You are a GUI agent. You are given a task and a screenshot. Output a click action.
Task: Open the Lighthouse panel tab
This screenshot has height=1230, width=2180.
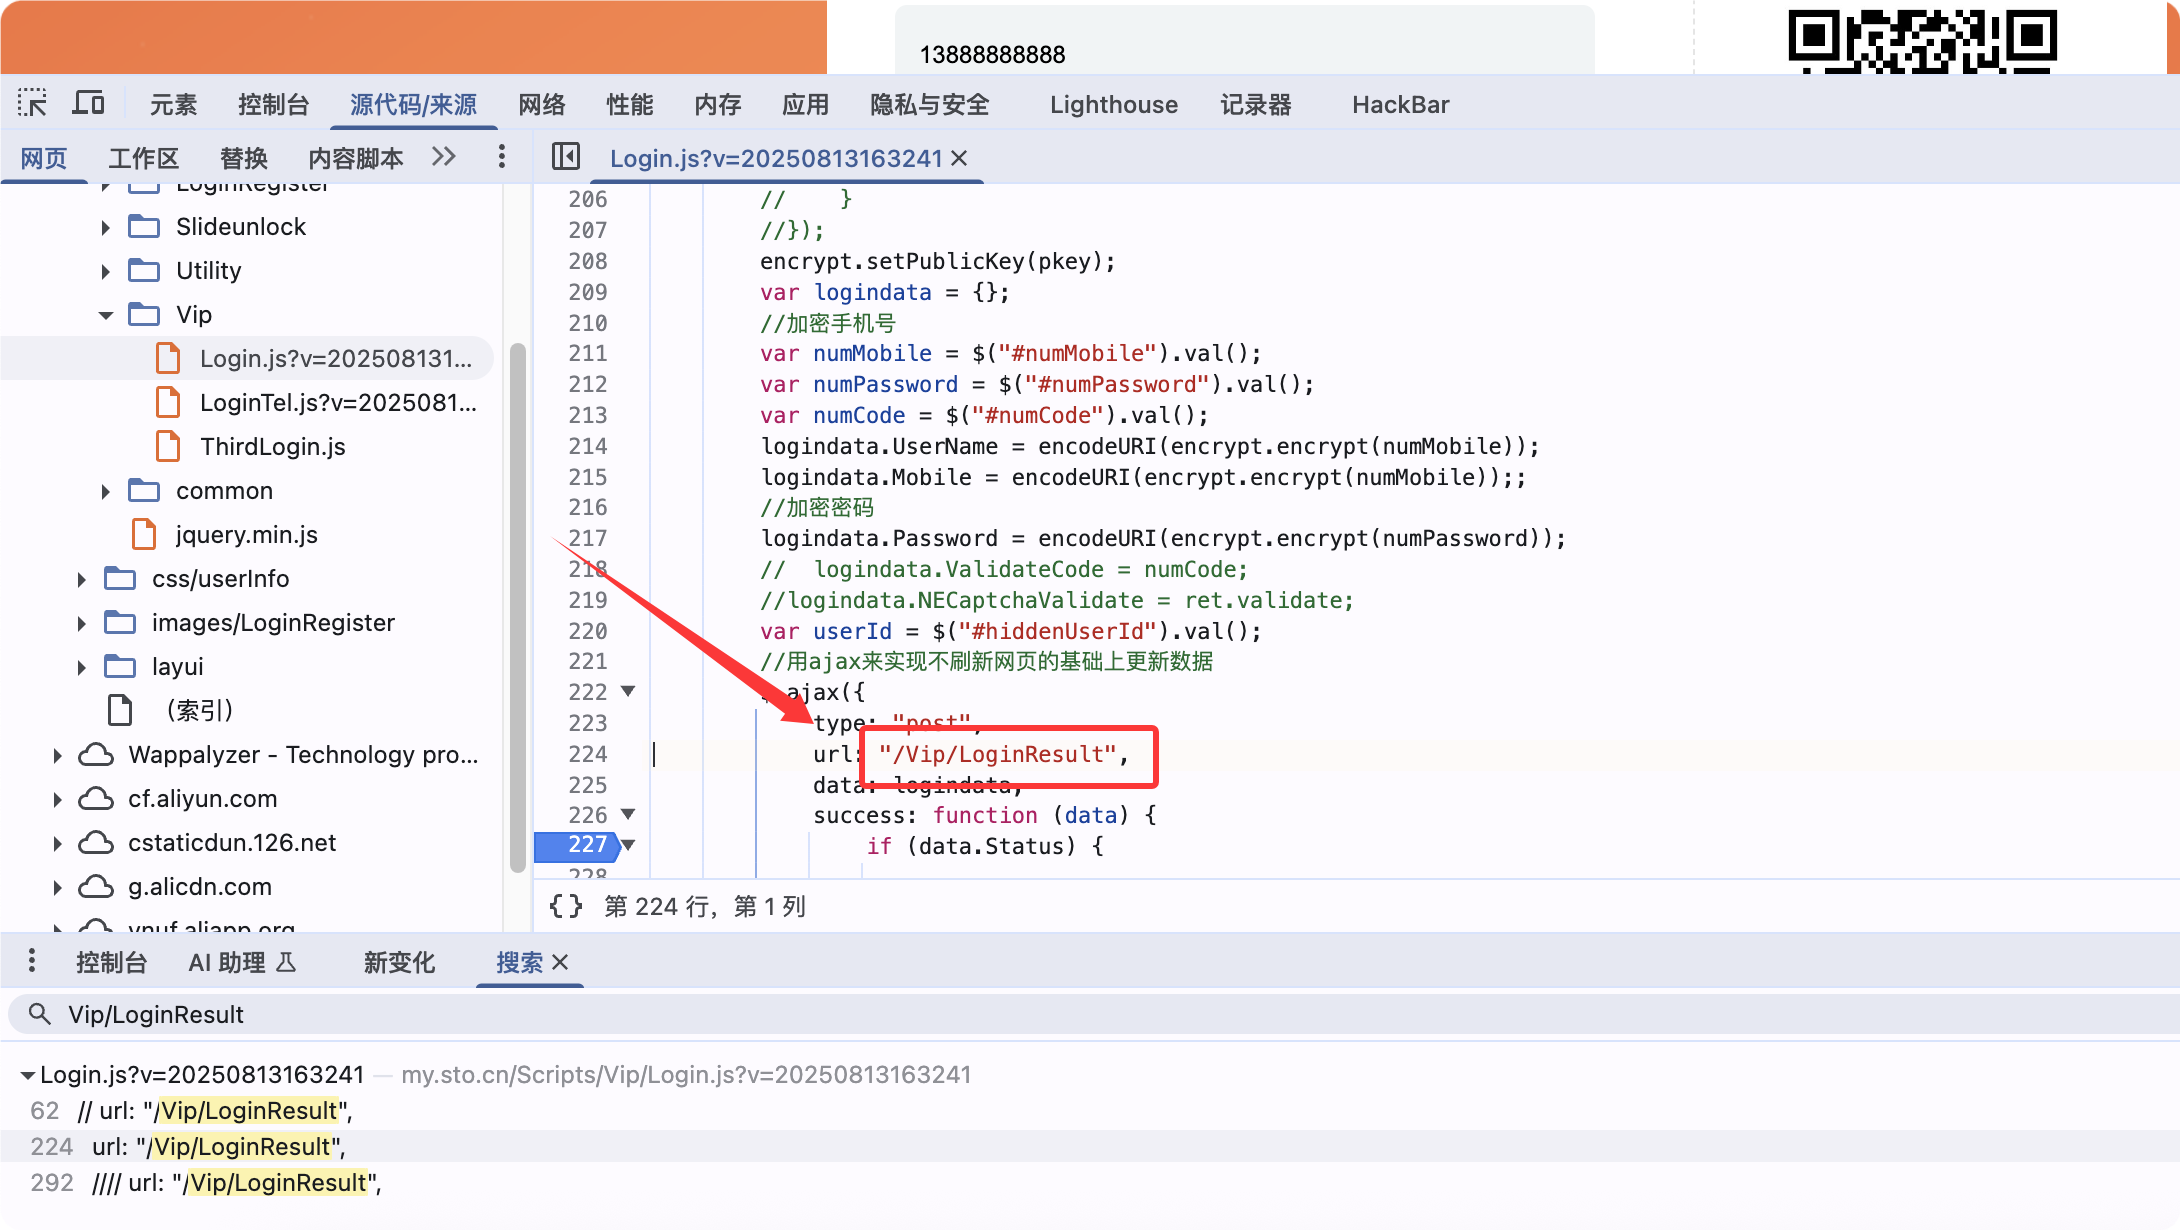pyautogui.click(x=1113, y=104)
